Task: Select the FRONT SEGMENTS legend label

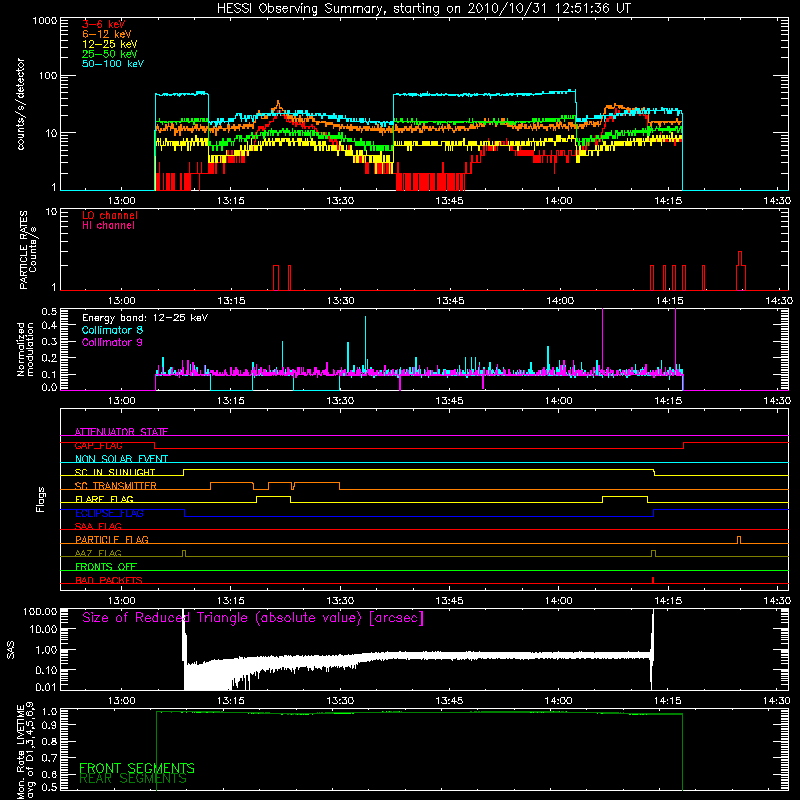Action: [137, 768]
